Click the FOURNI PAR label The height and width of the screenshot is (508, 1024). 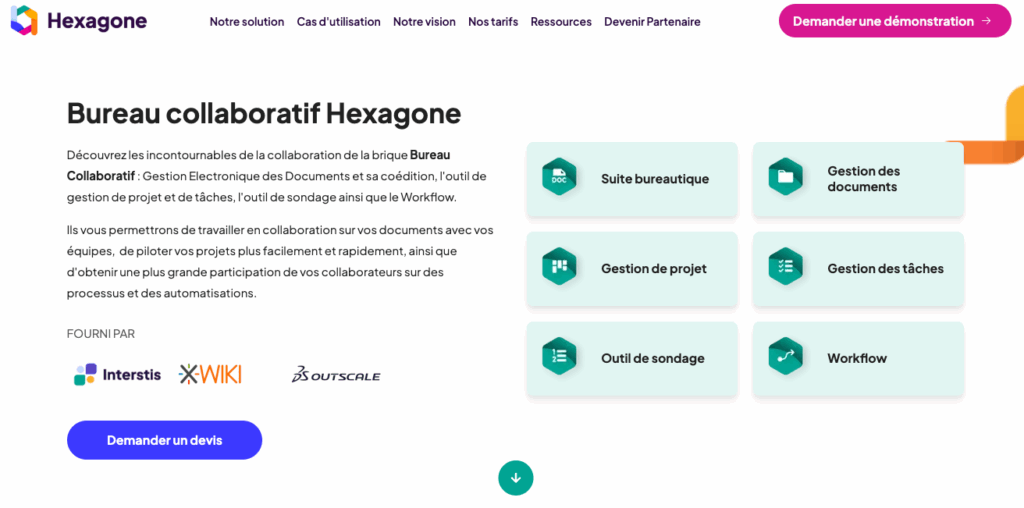click(101, 334)
